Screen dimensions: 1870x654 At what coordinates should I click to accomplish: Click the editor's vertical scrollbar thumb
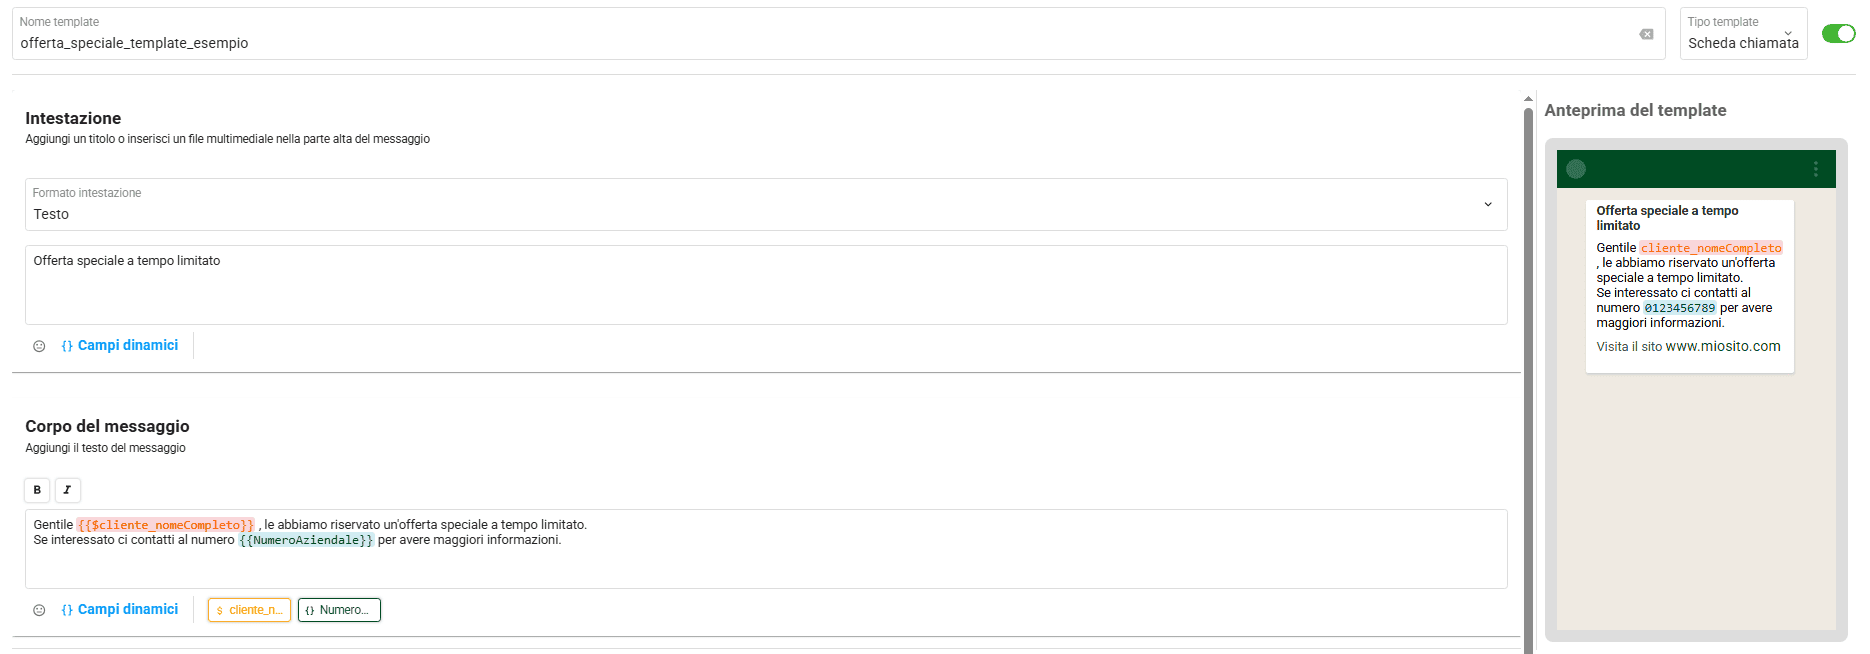point(1528,380)
